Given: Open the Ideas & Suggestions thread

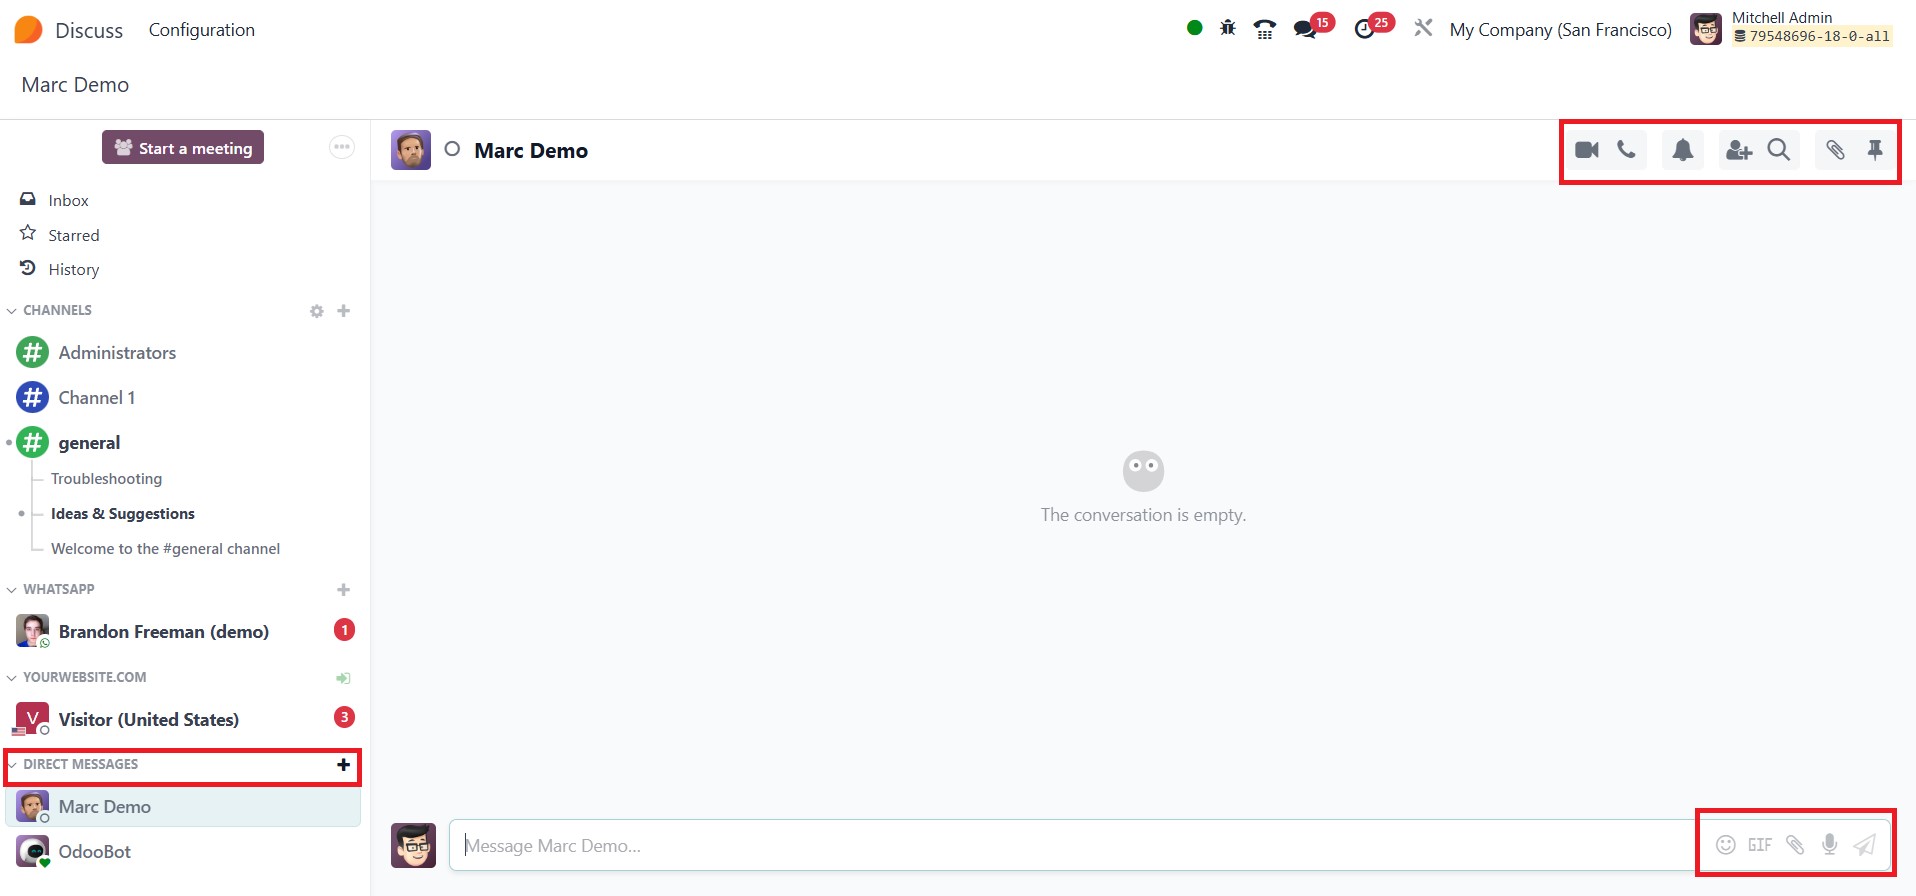Looking at the screenshot, I should [123, 514].
